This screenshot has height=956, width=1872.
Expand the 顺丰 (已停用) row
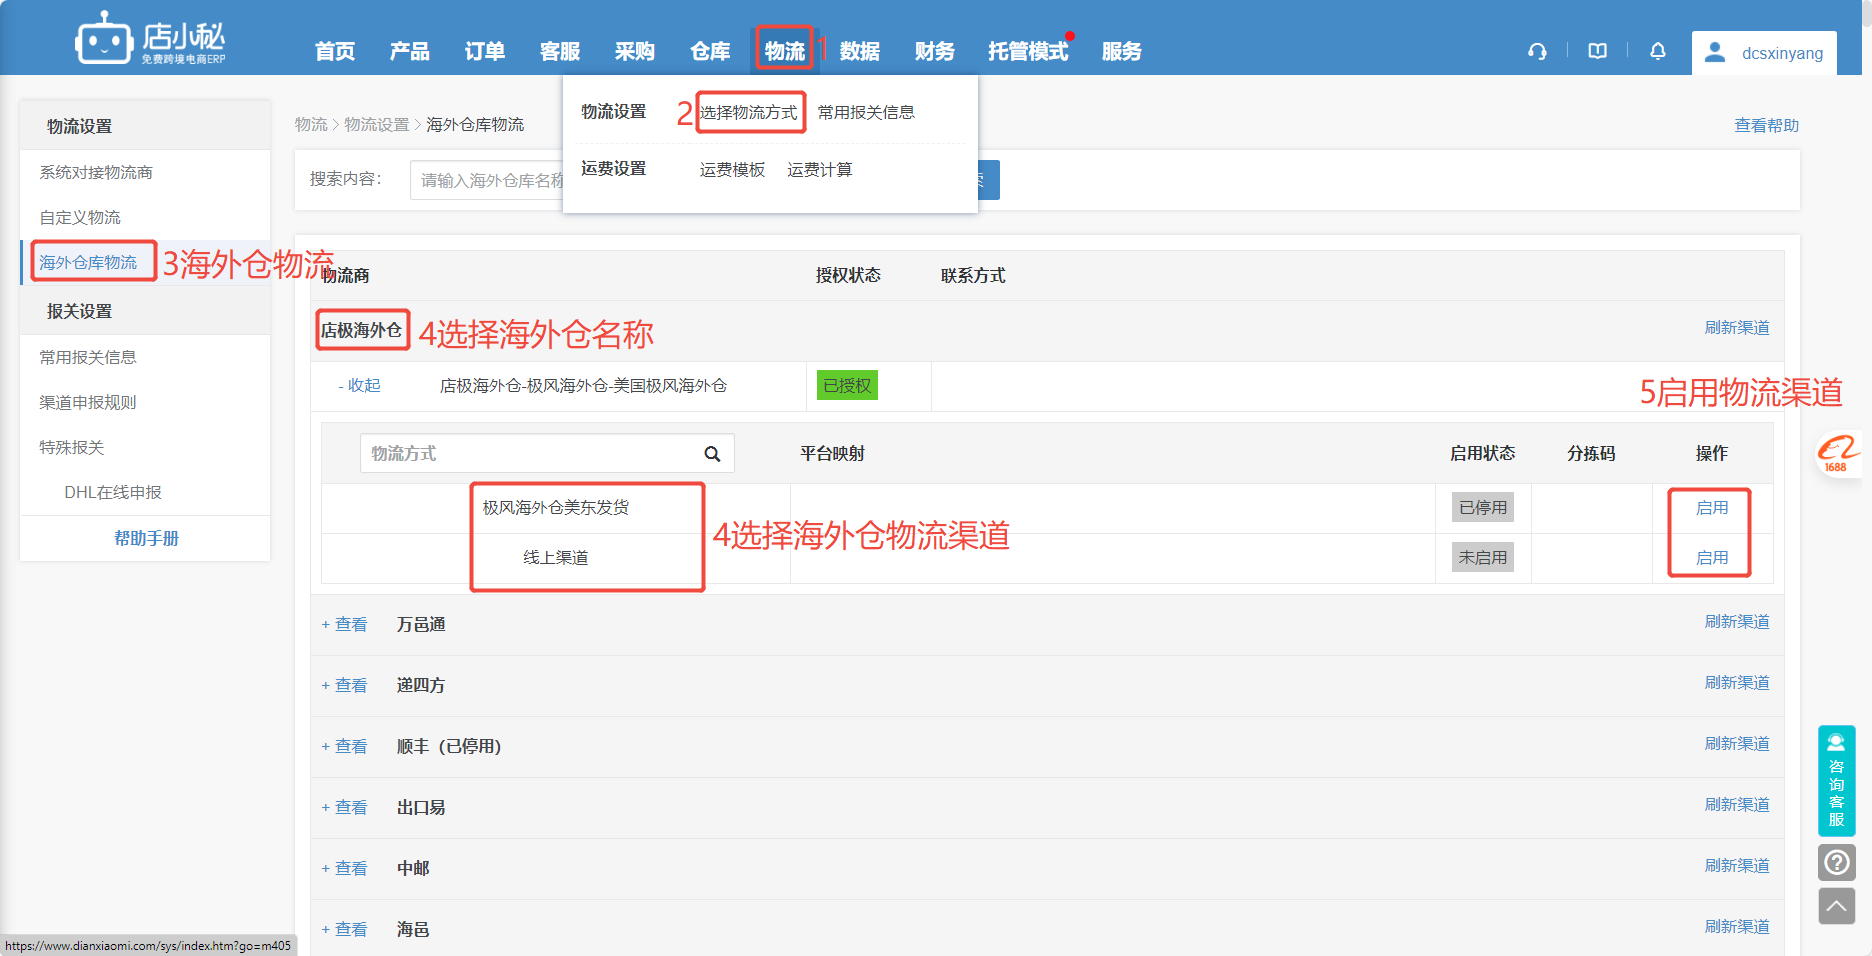click(x=344, y=747)
